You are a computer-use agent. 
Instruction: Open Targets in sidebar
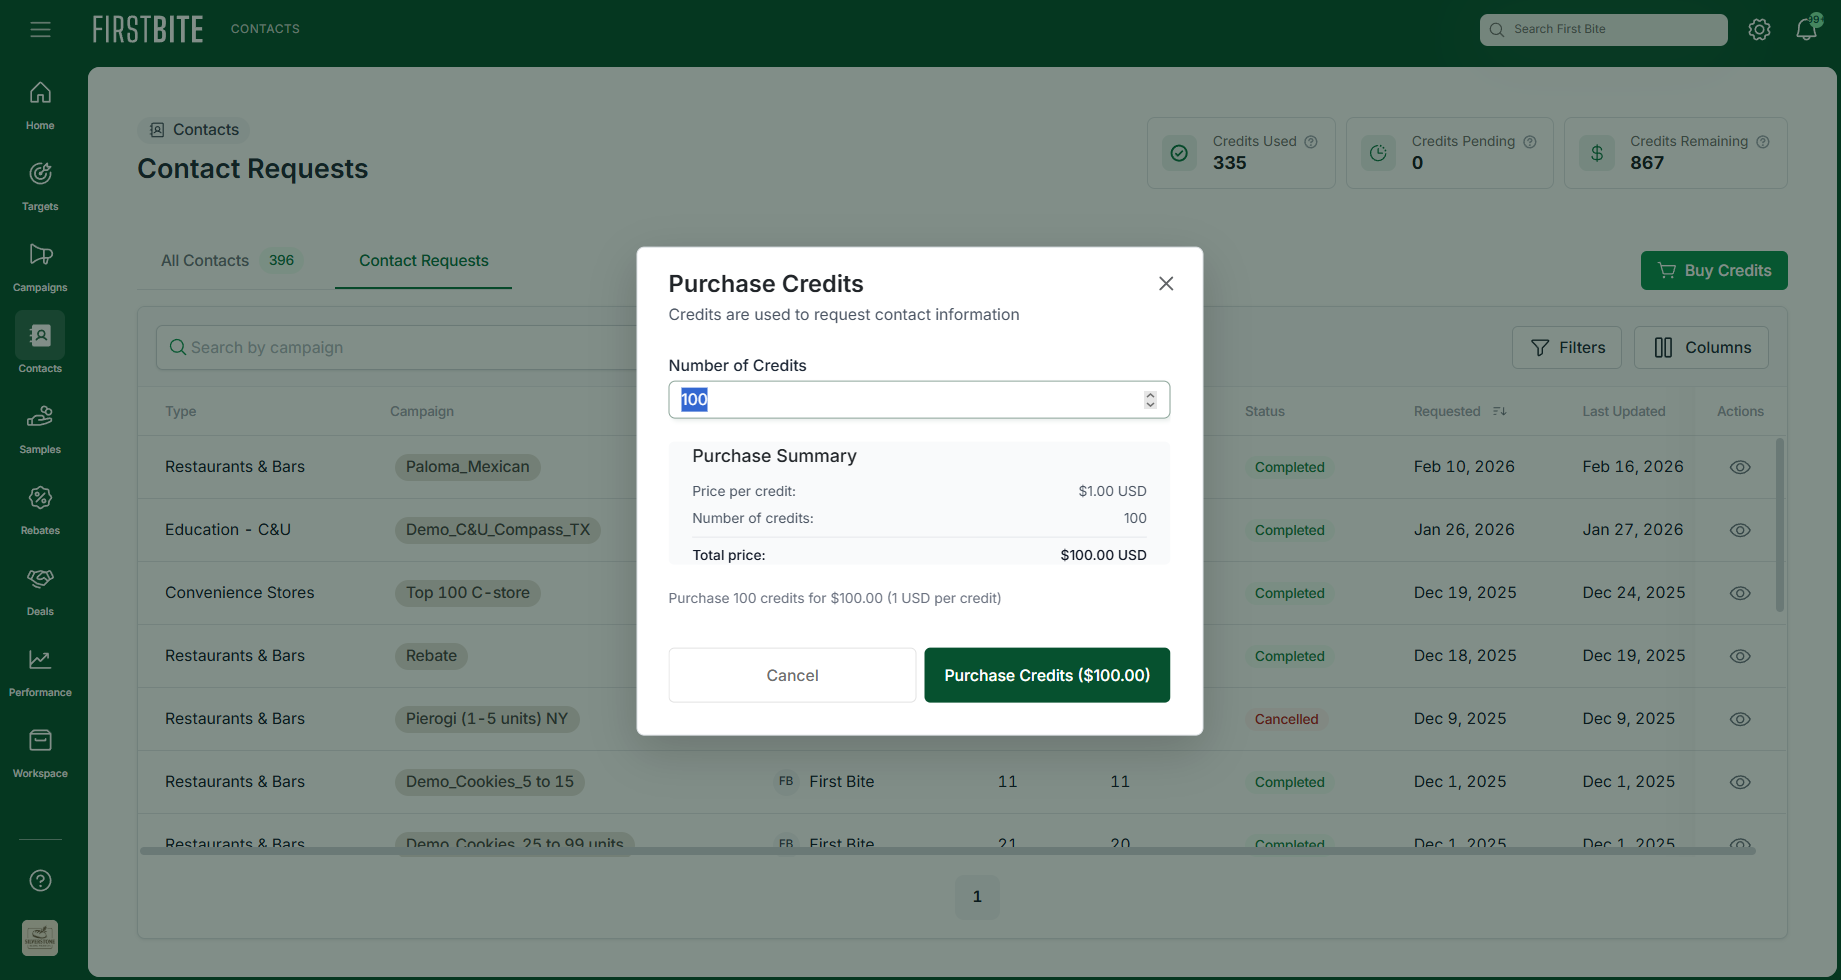tap(40, 187)
